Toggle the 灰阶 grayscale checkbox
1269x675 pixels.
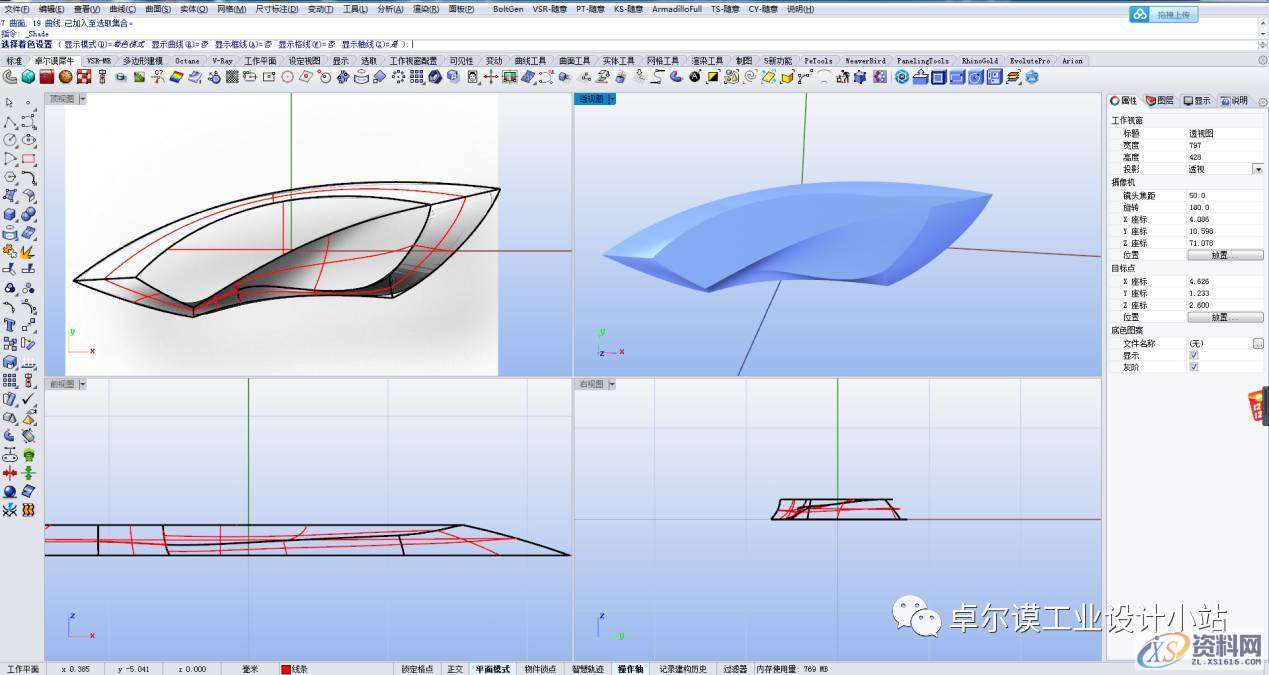1193,367
